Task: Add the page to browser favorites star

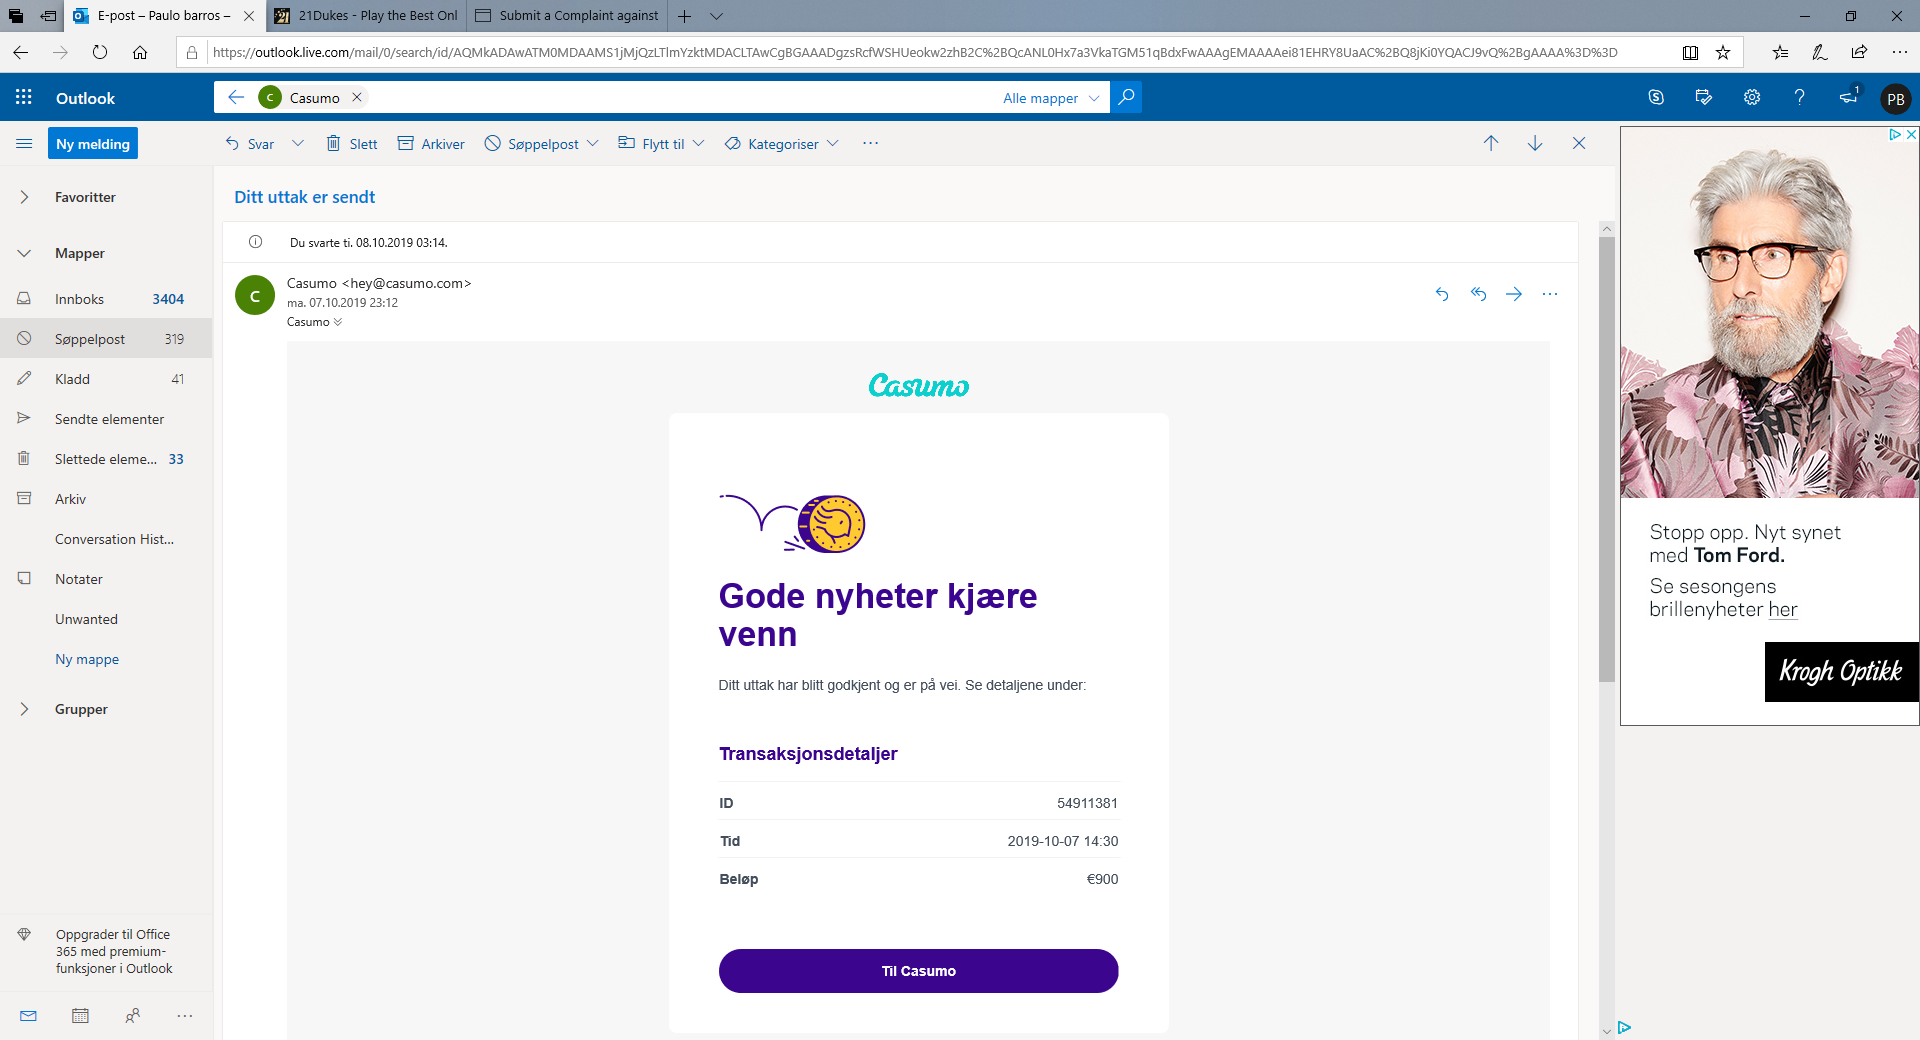Action: (1723, 52)
